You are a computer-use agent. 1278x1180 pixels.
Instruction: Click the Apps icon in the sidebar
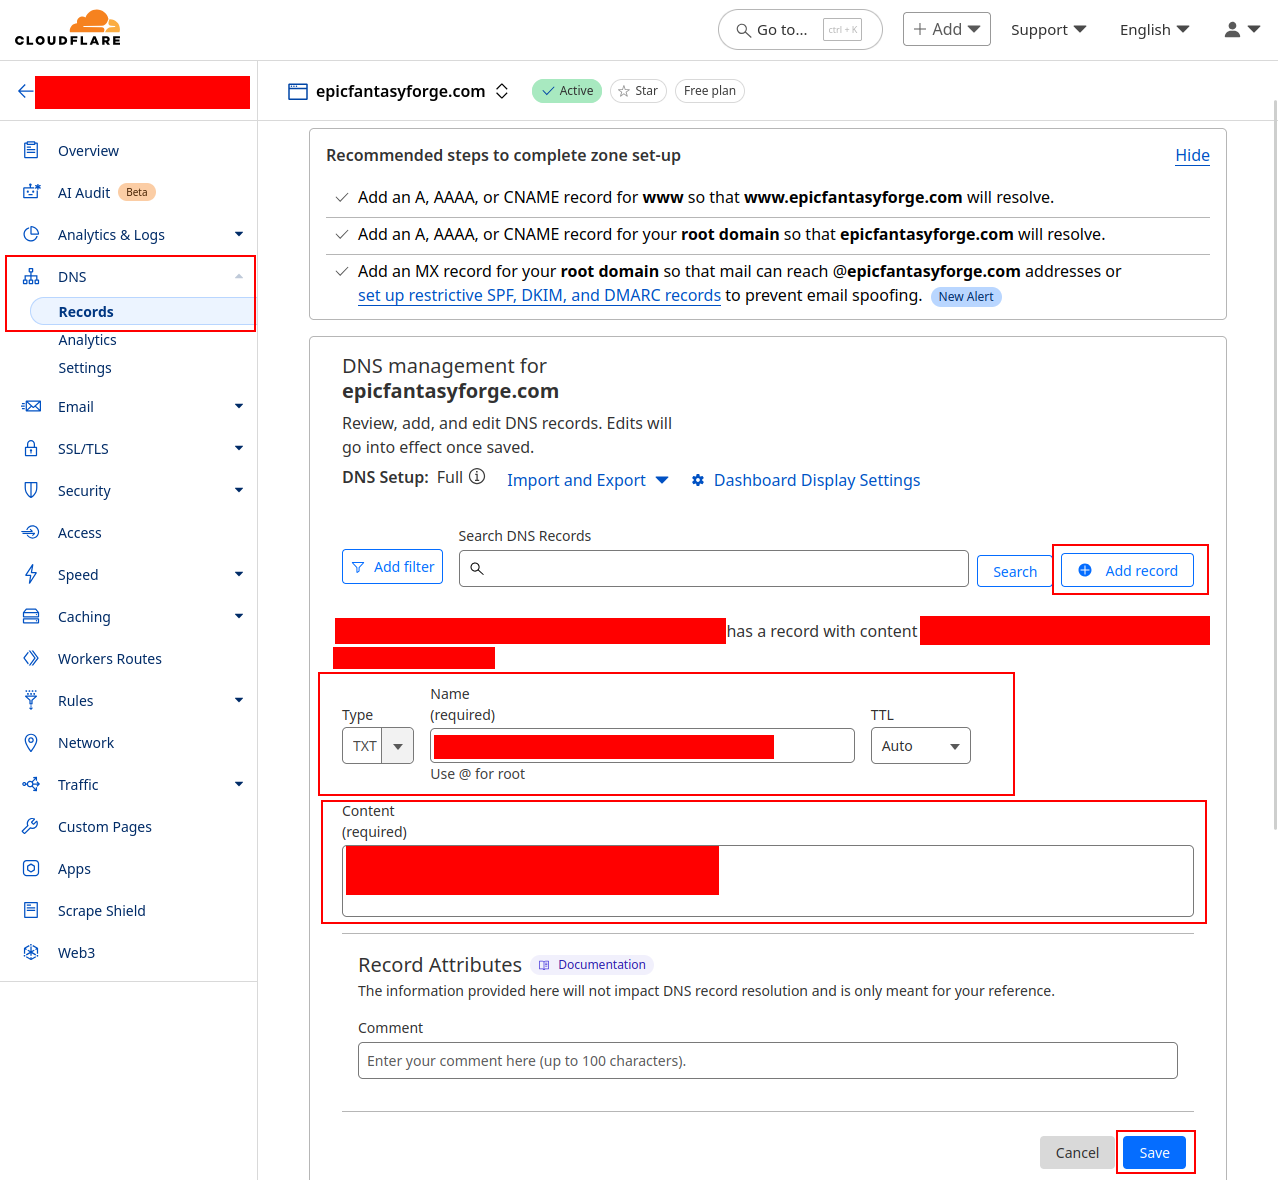(31, 868)
